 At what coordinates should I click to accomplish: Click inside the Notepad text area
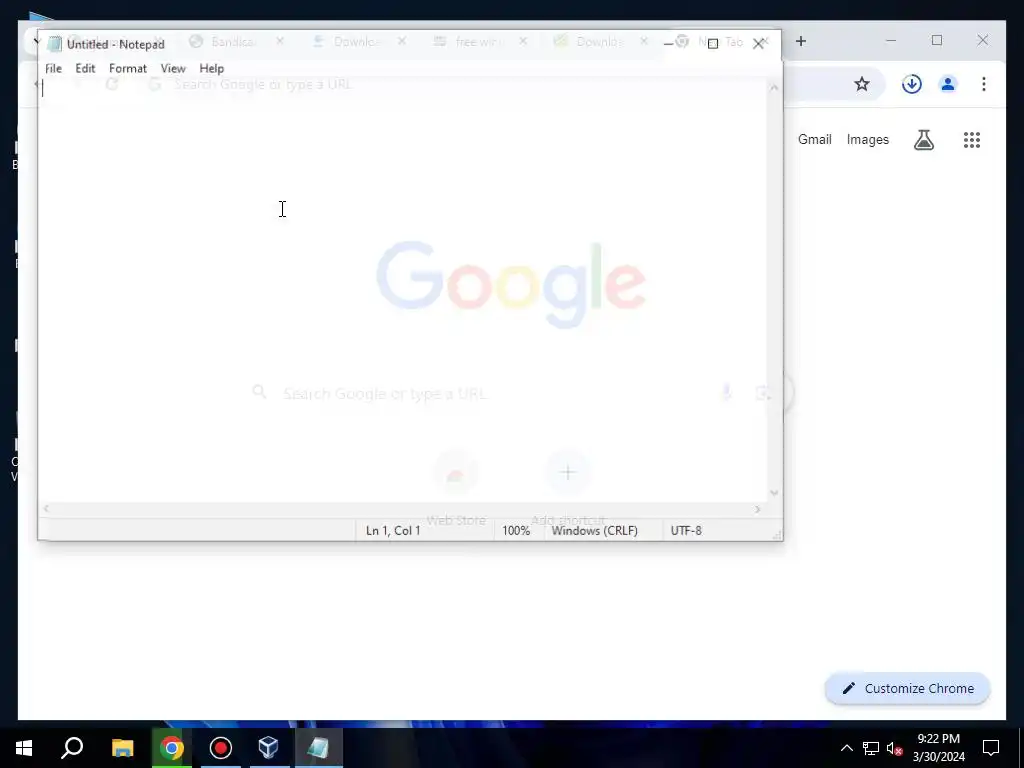[402, 289]
